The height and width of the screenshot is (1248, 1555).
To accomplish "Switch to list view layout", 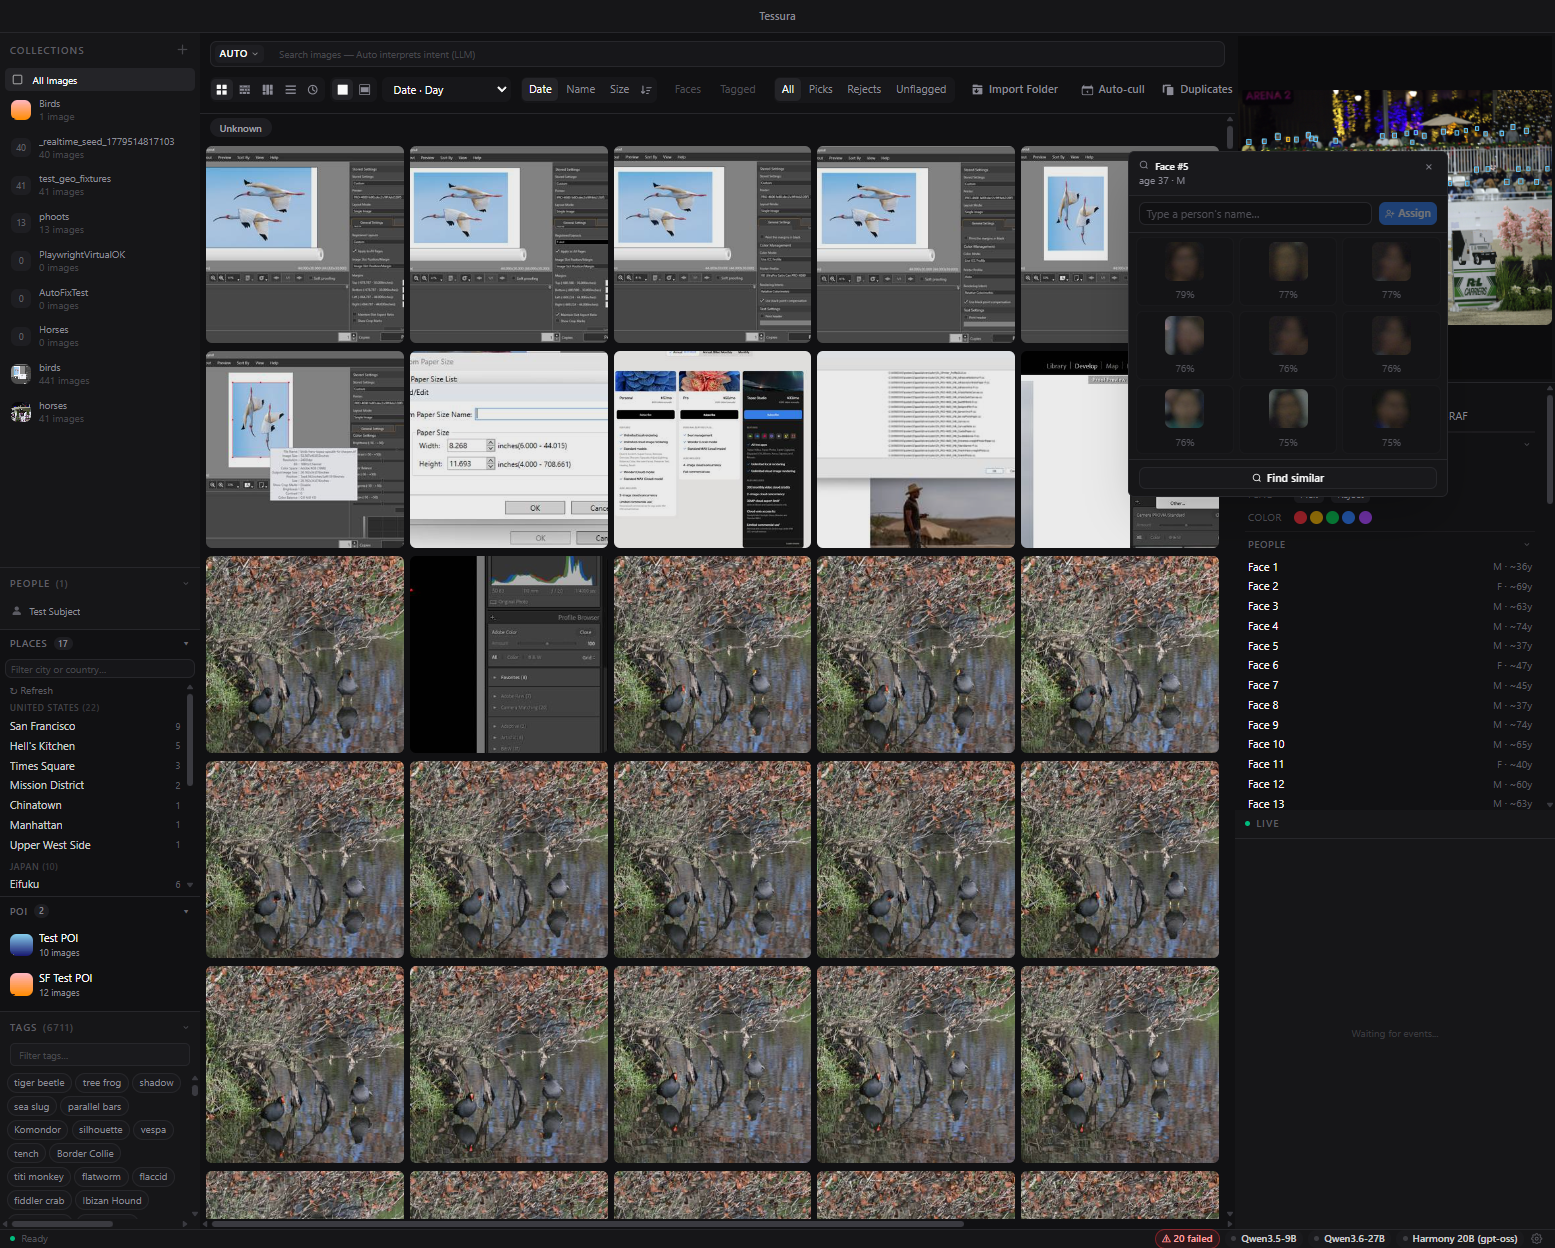I will click(291, 90).
